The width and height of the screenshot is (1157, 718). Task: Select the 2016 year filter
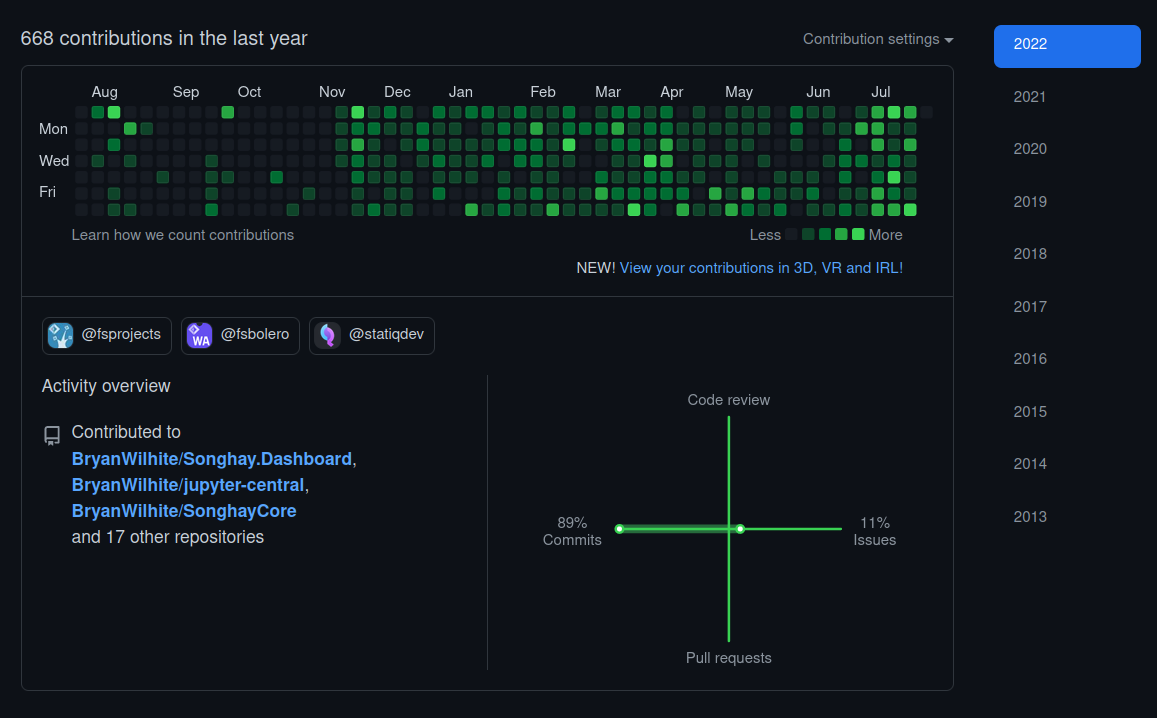point(1029,359)
